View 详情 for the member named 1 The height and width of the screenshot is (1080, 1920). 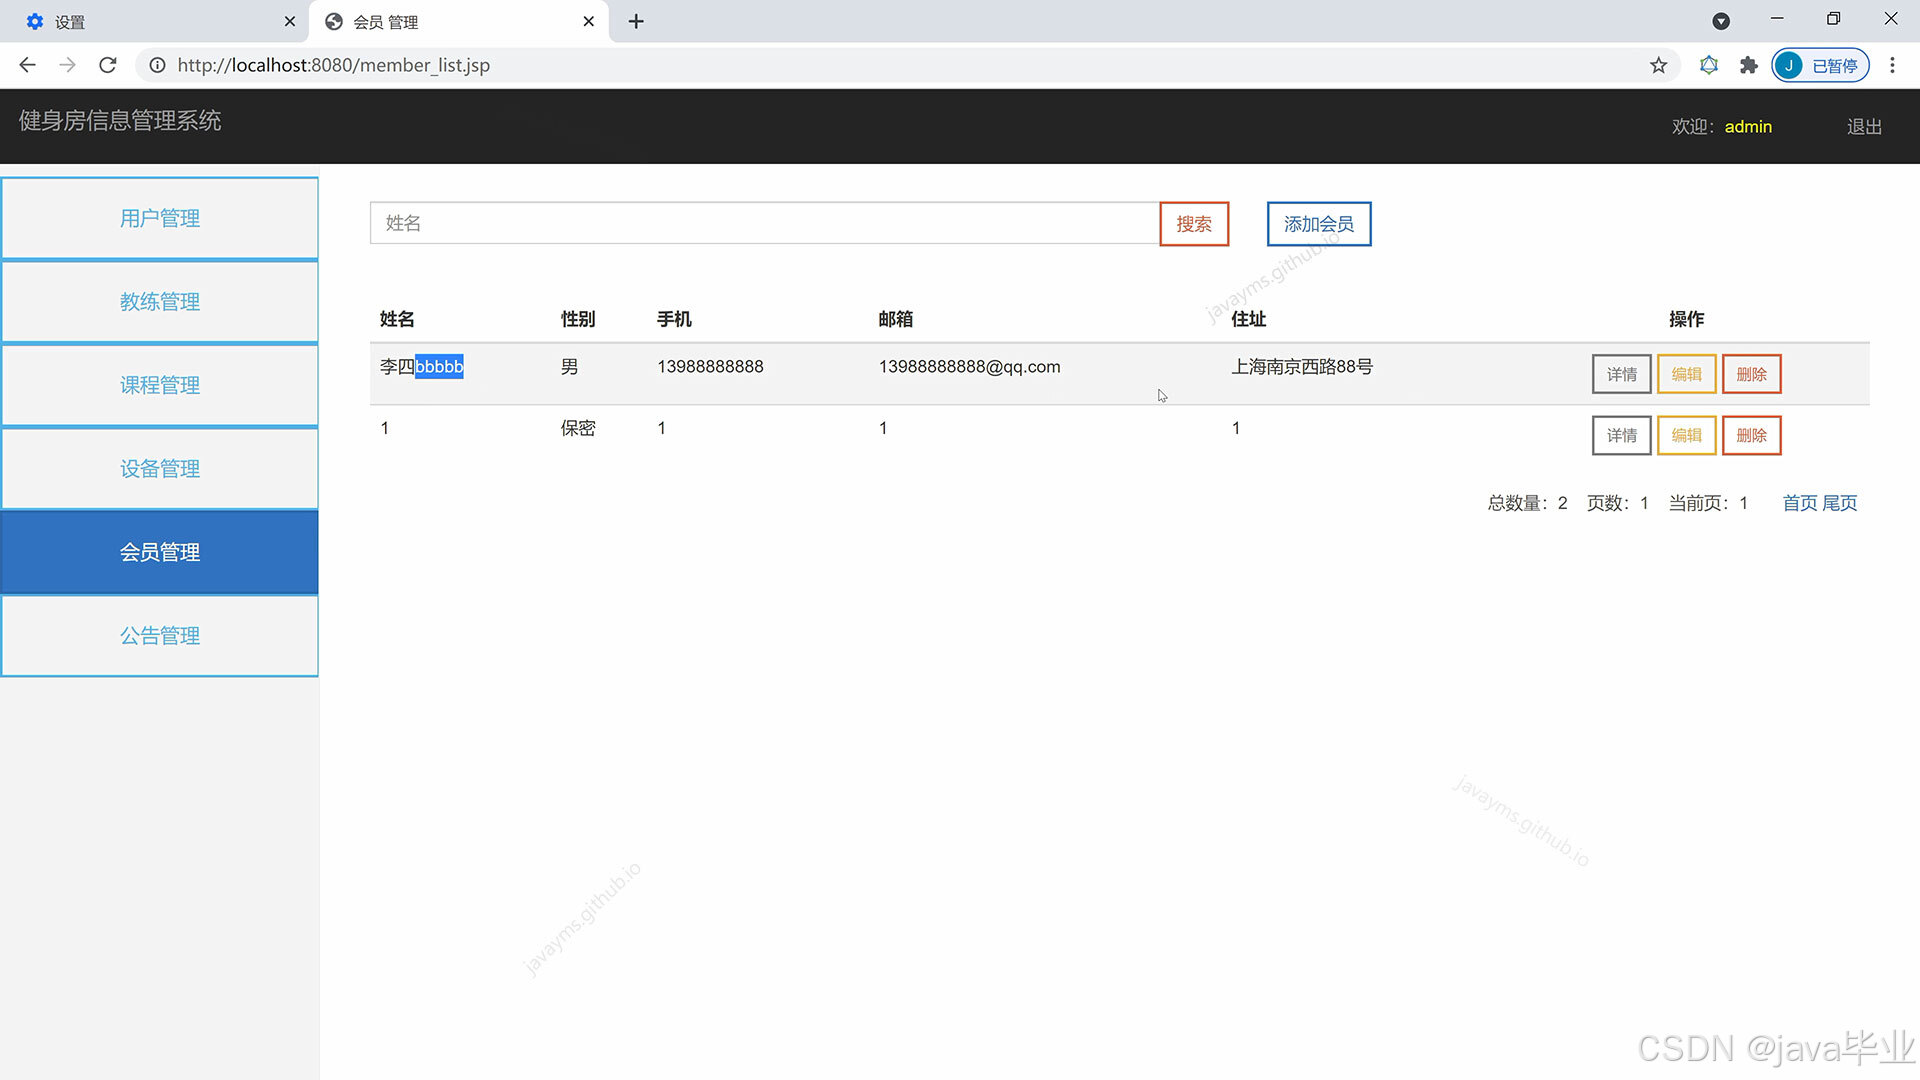[x=1622, y=435]
